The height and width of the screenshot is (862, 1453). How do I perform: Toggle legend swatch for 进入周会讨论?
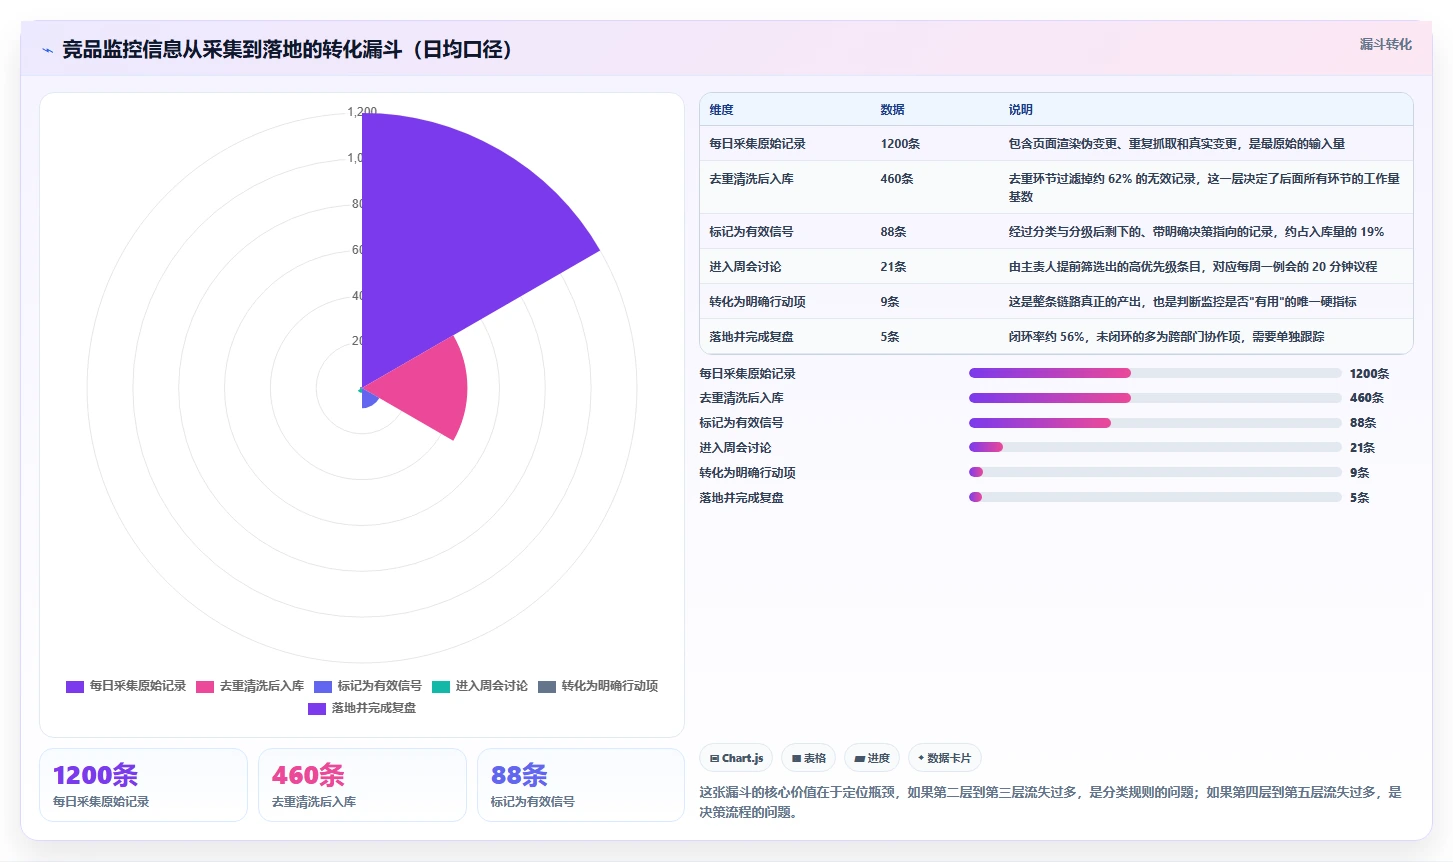(x=441, y=687)
